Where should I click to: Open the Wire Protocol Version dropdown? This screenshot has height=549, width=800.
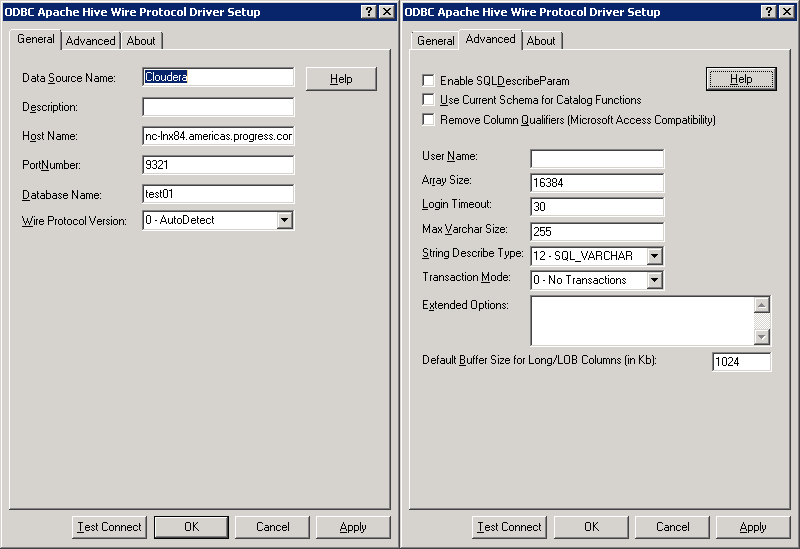coord(284,220)
